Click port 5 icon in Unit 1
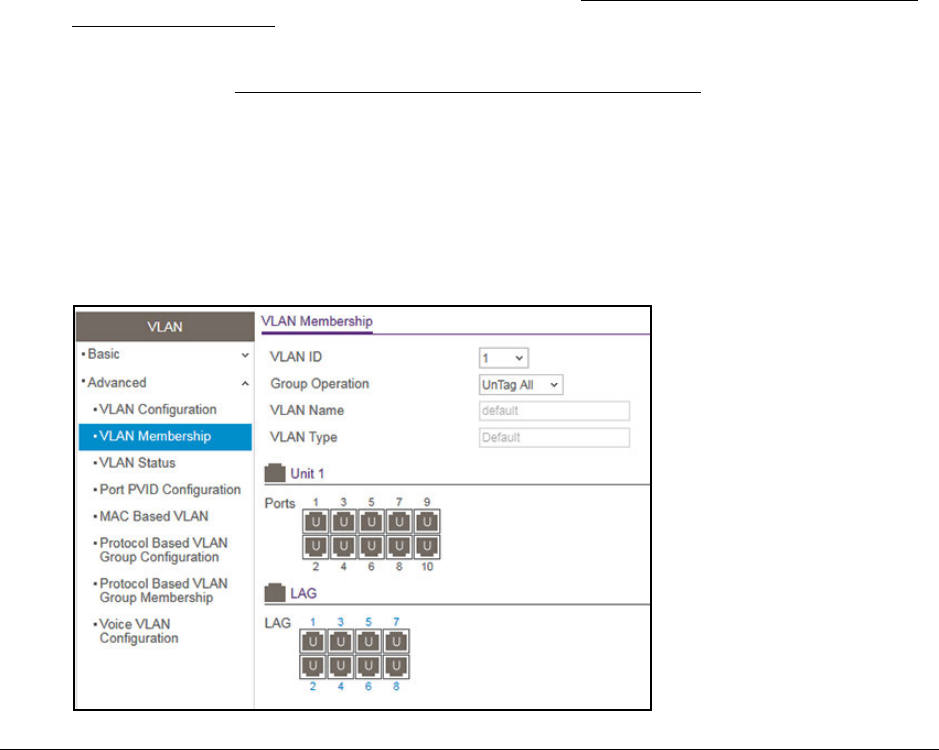 click(x=371, y=522)
